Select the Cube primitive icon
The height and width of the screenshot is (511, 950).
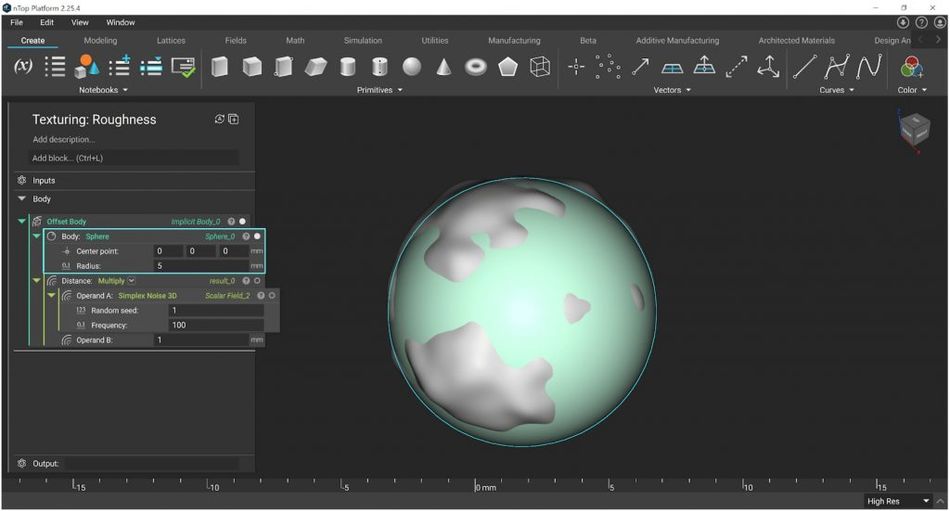click(x=252, y=66)
